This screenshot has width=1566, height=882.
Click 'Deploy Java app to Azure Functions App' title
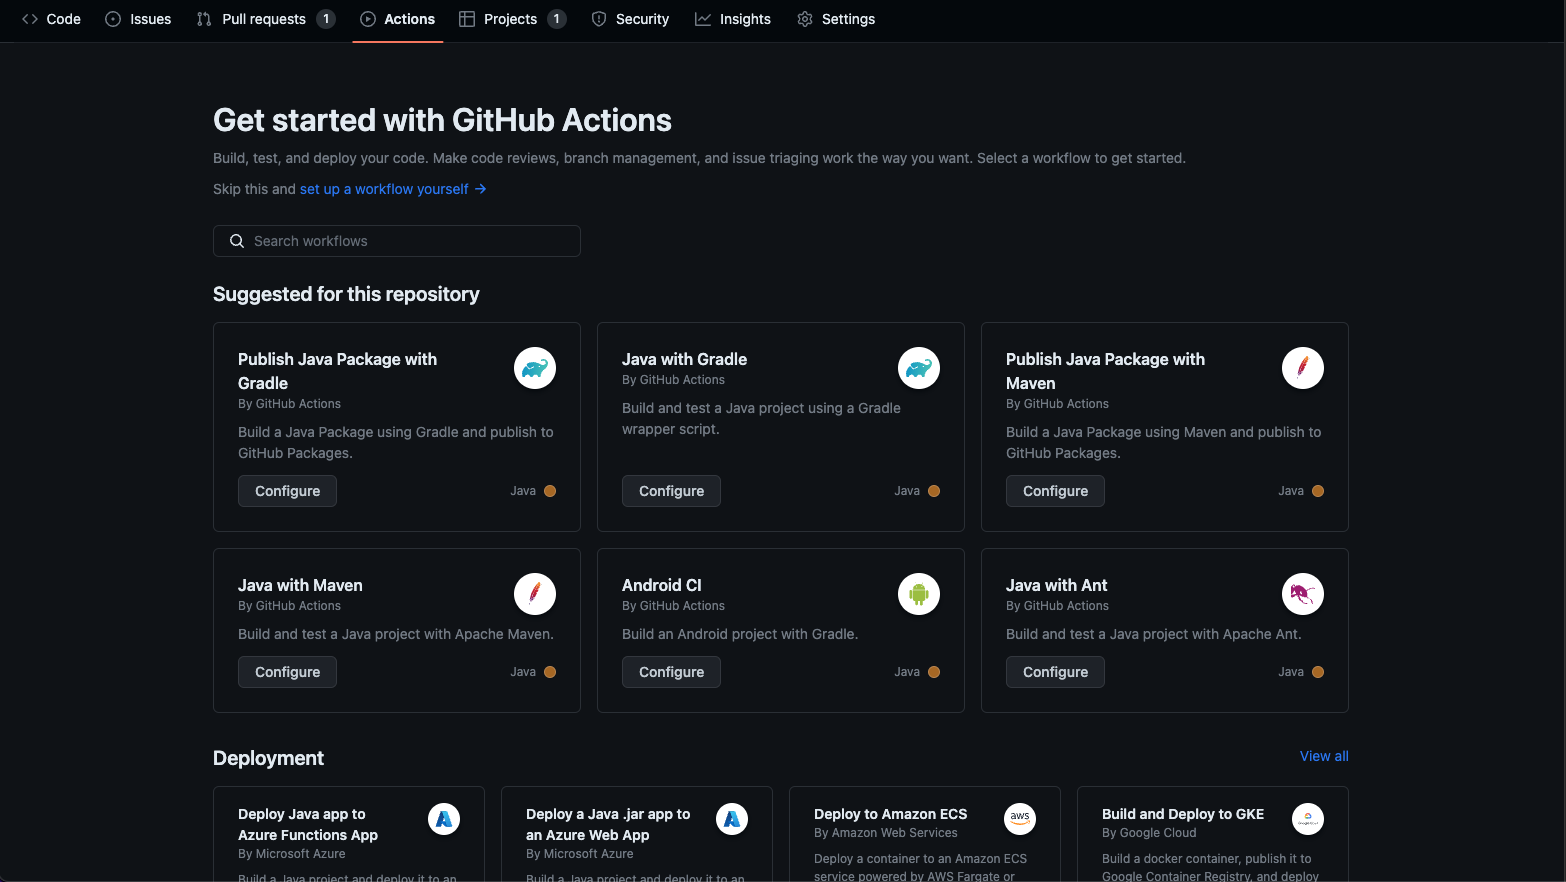click(308, 825)
